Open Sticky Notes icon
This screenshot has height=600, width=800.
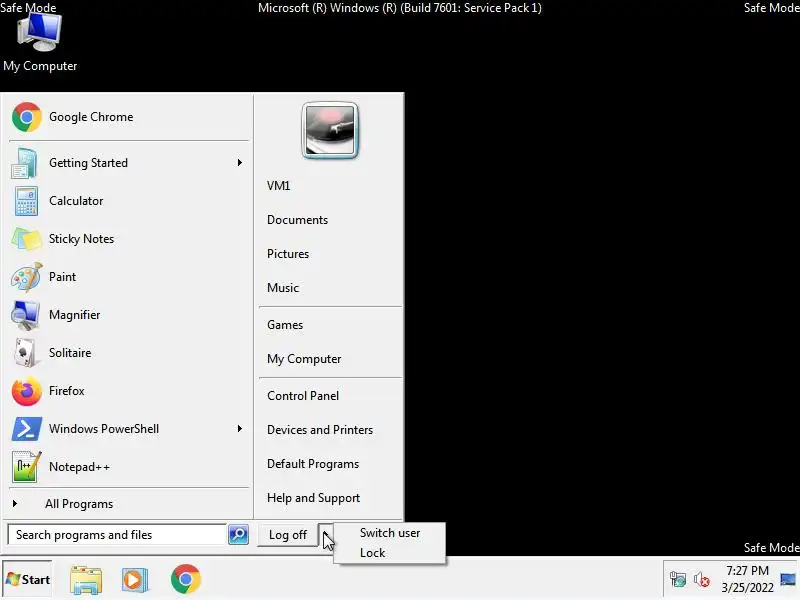26,239
